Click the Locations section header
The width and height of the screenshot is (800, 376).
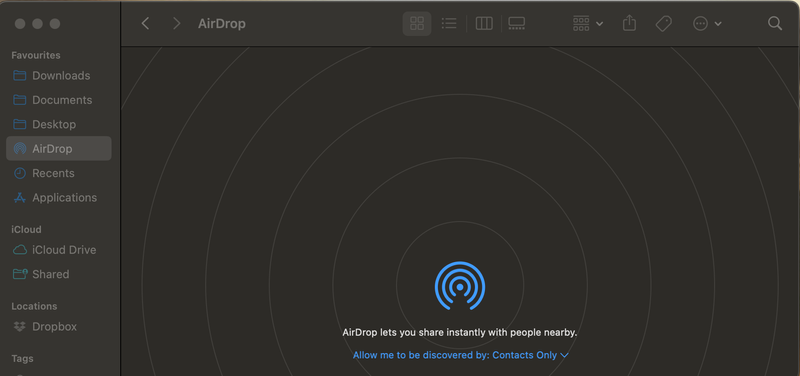(x=34, y=306)
